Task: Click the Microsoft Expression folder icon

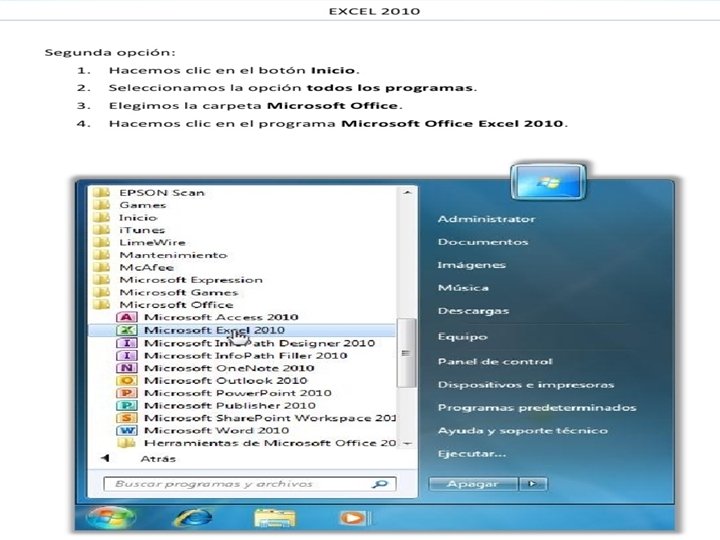Action: pos(101,280)
